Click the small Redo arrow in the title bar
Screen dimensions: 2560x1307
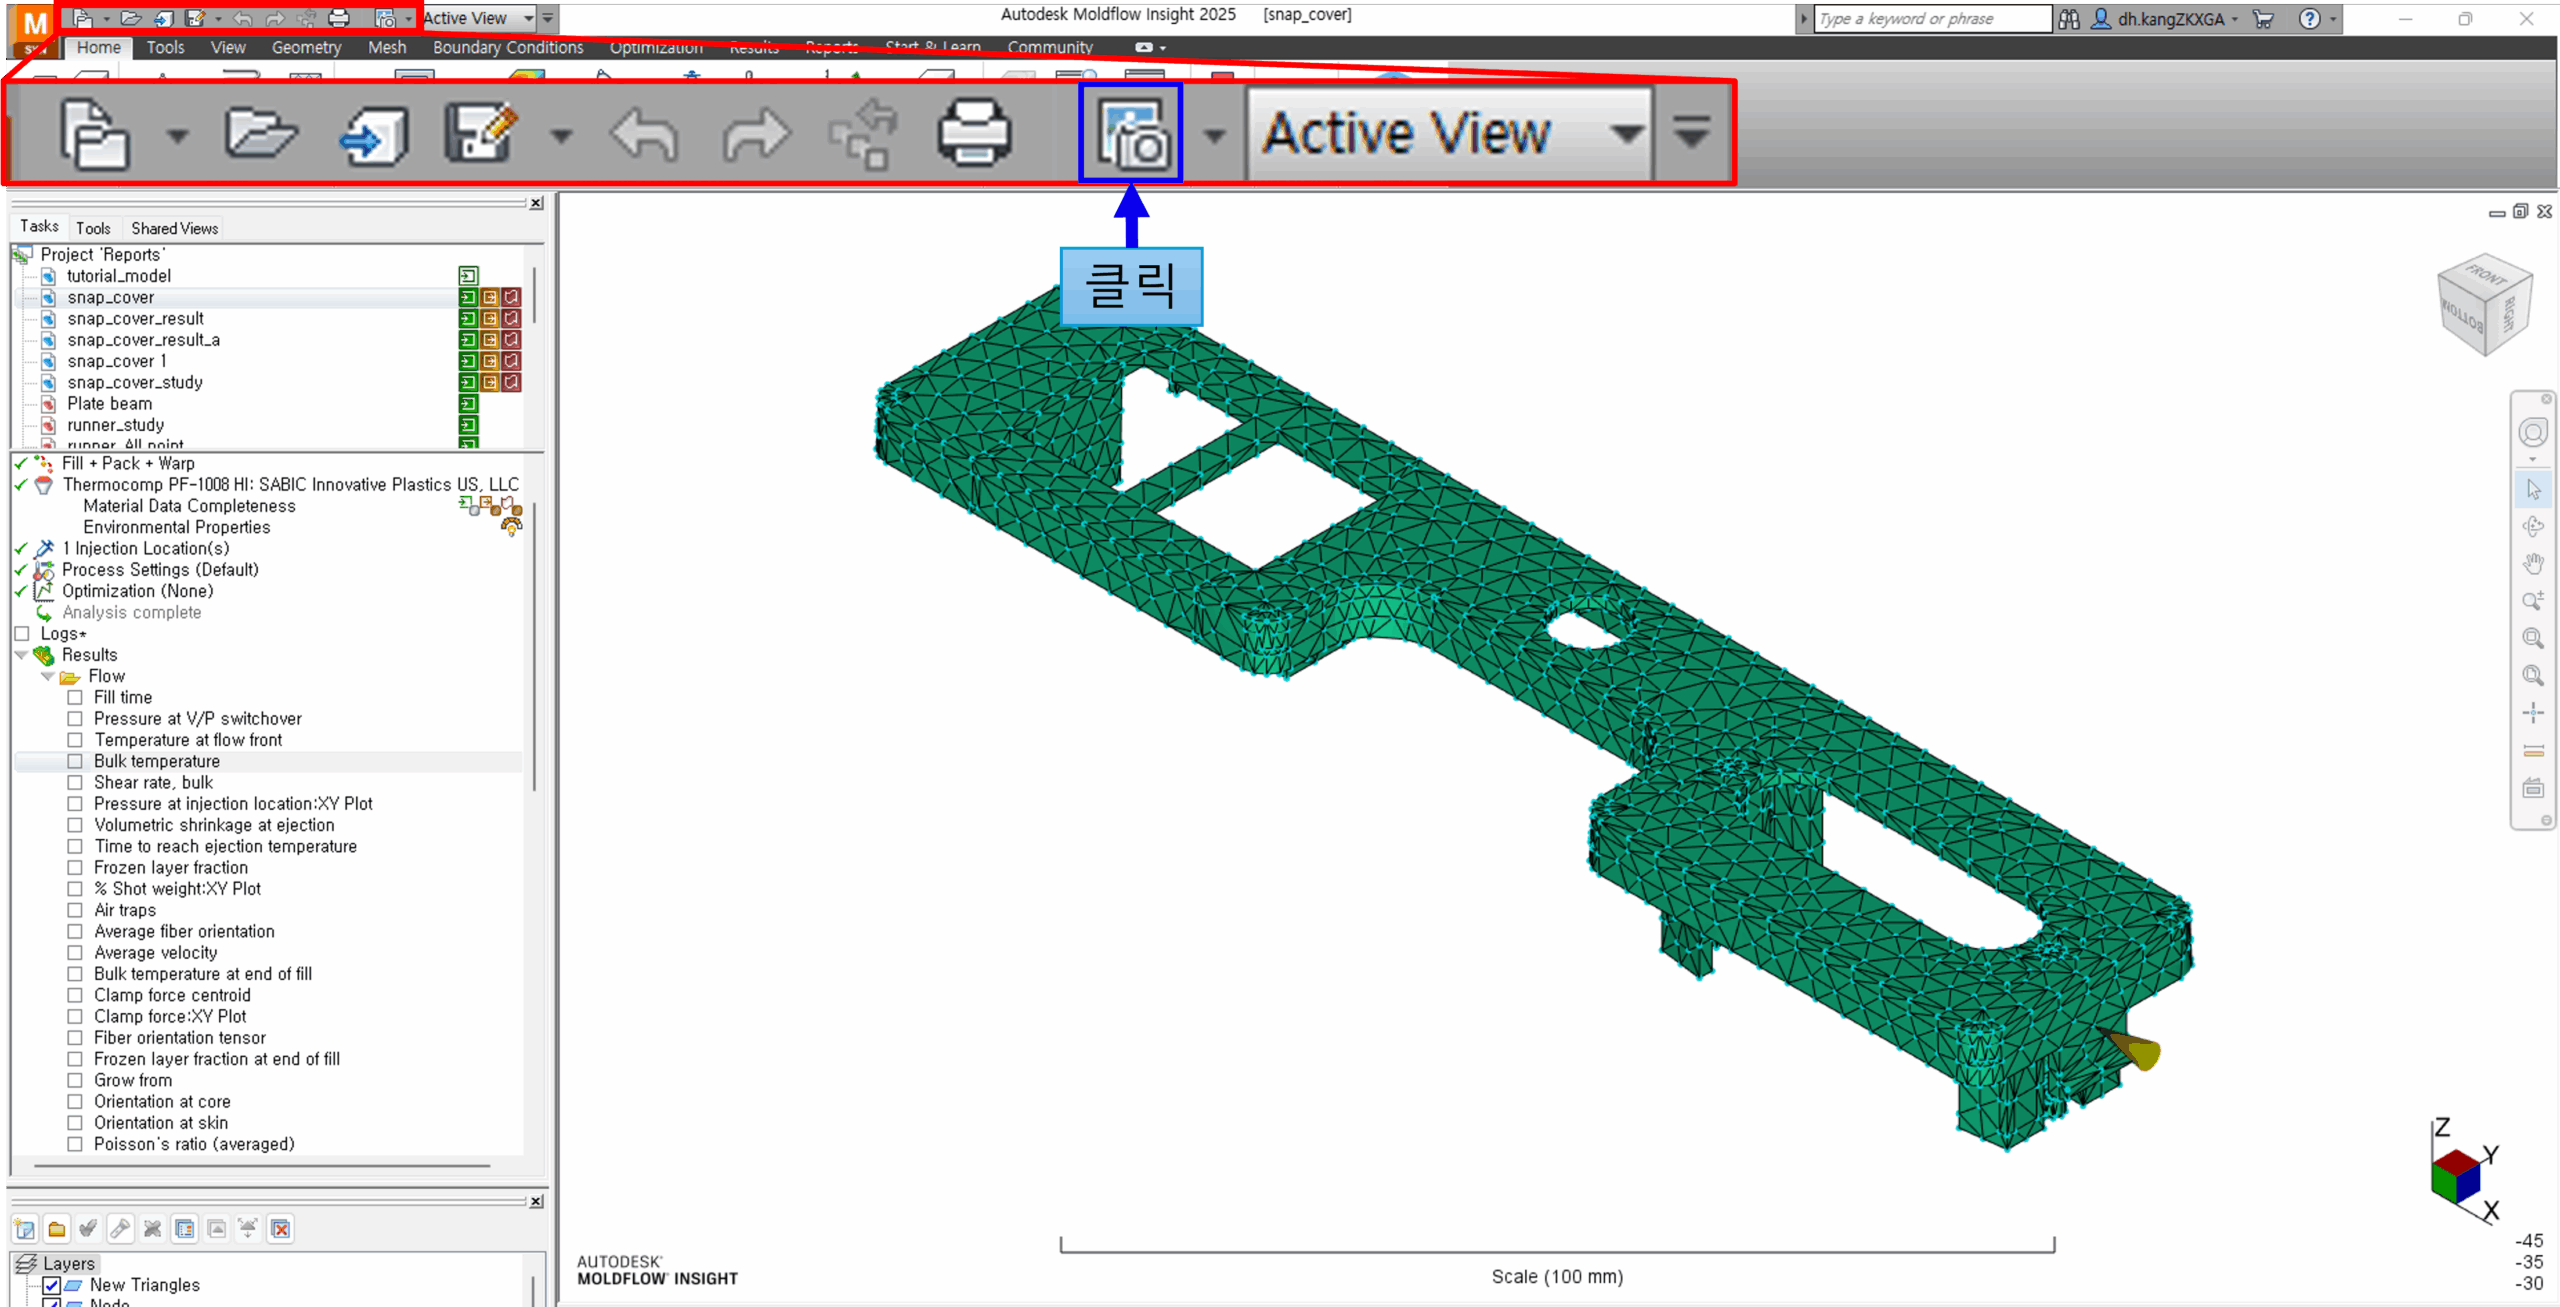tap(275, 18)
